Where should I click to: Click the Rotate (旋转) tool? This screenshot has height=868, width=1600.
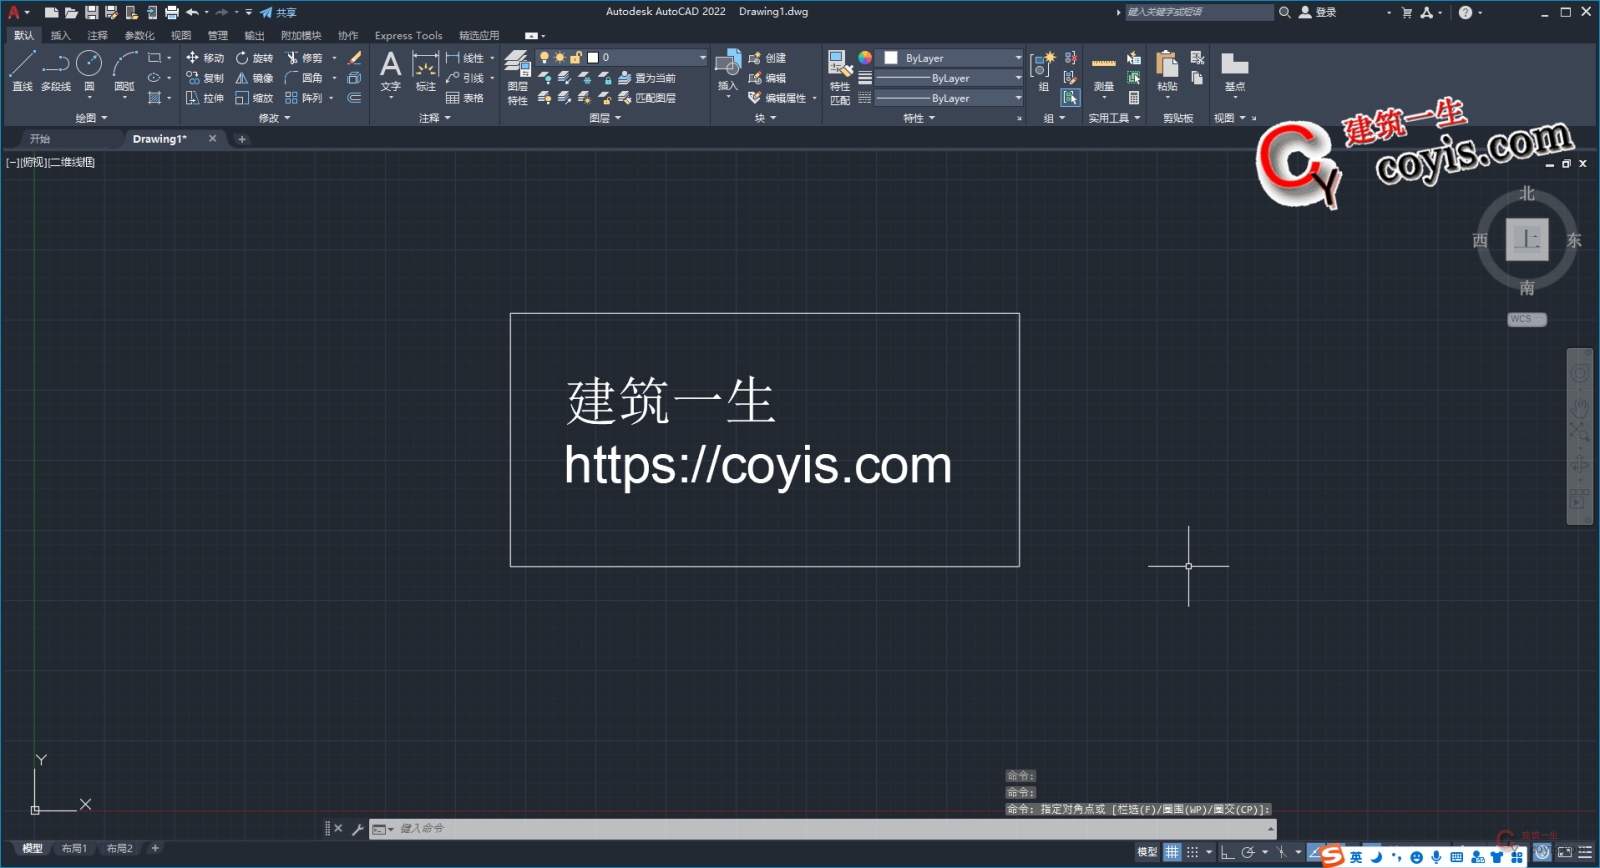[x=254, y=58]
